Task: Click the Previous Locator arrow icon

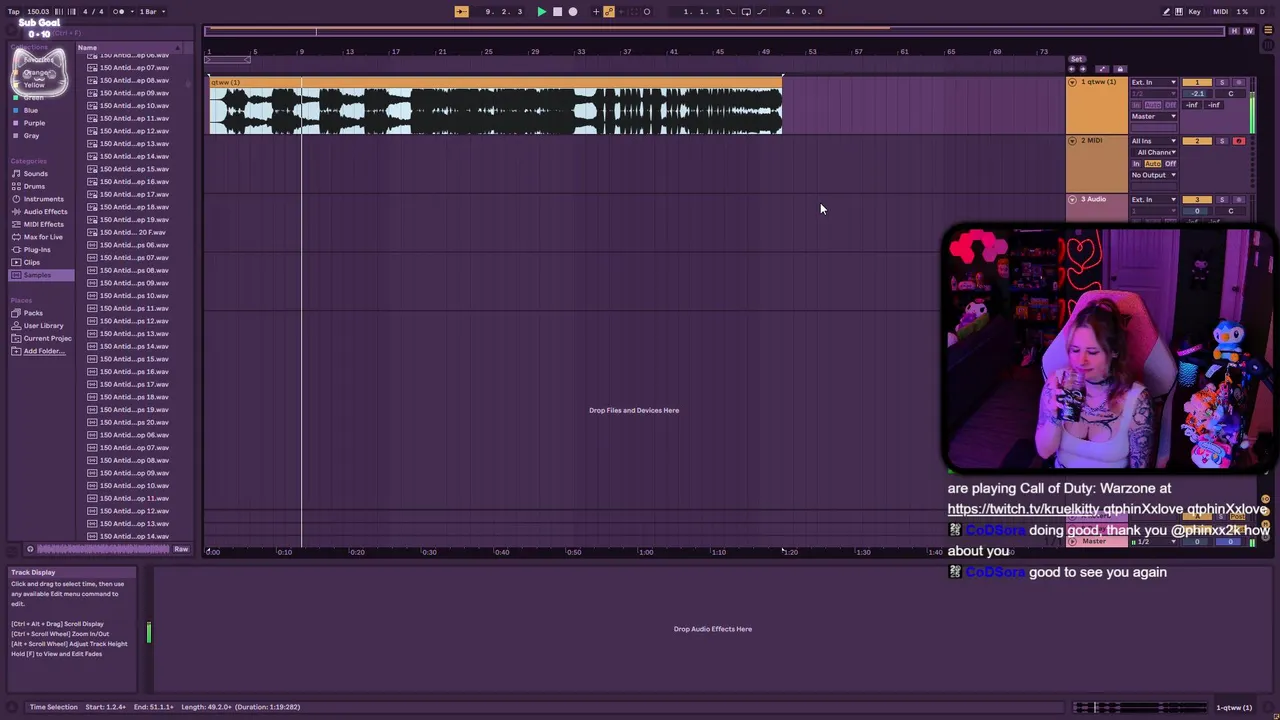Action: coord(1071,69)
